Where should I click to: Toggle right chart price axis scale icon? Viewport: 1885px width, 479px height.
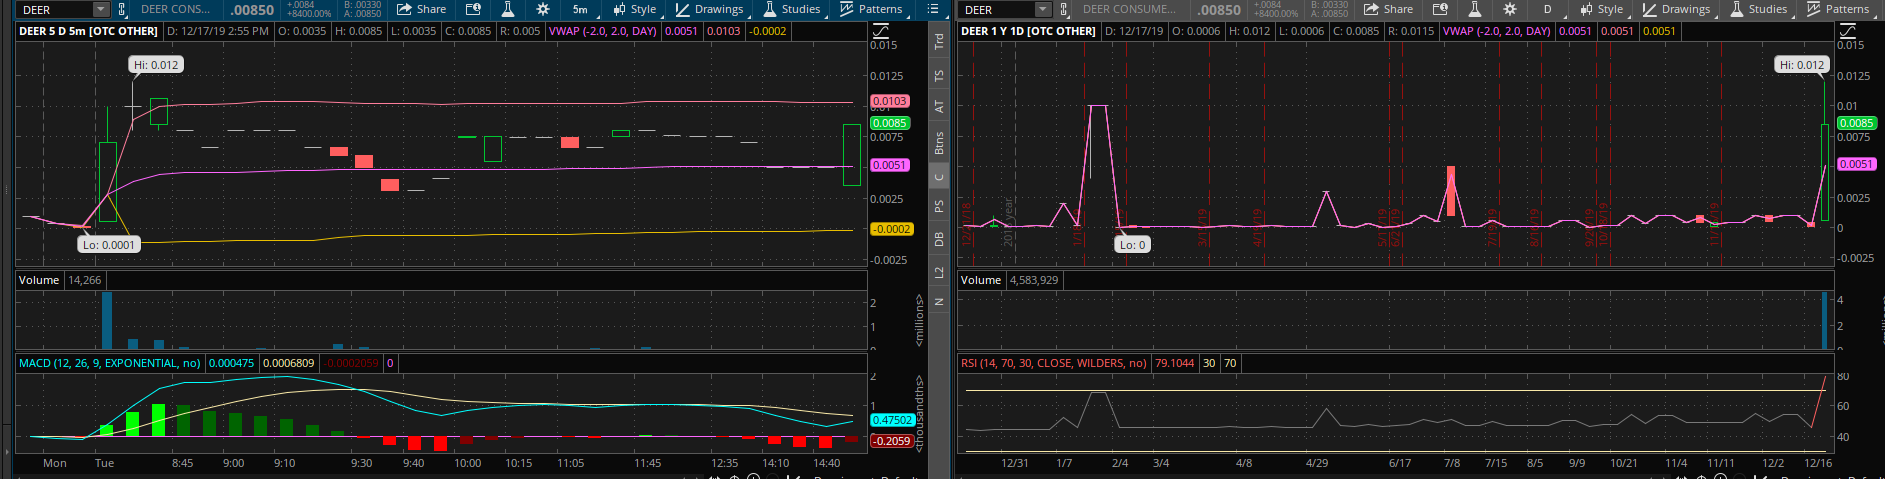tap(1847, 31)
